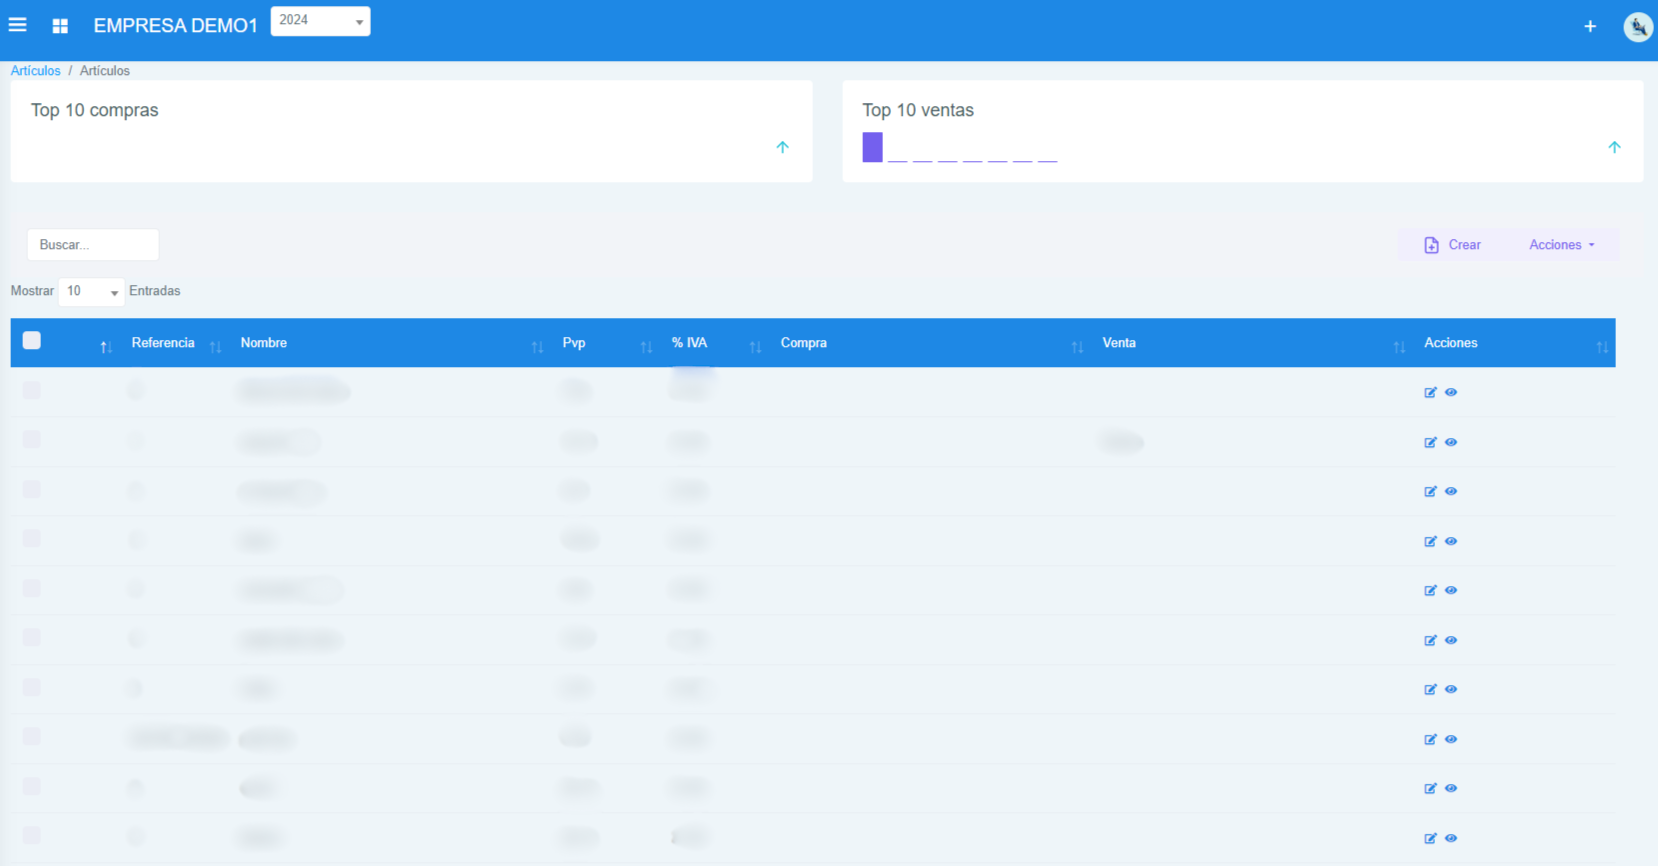
Task: Open the Mostrar entries count dropdown
Action: coord(91,291)
